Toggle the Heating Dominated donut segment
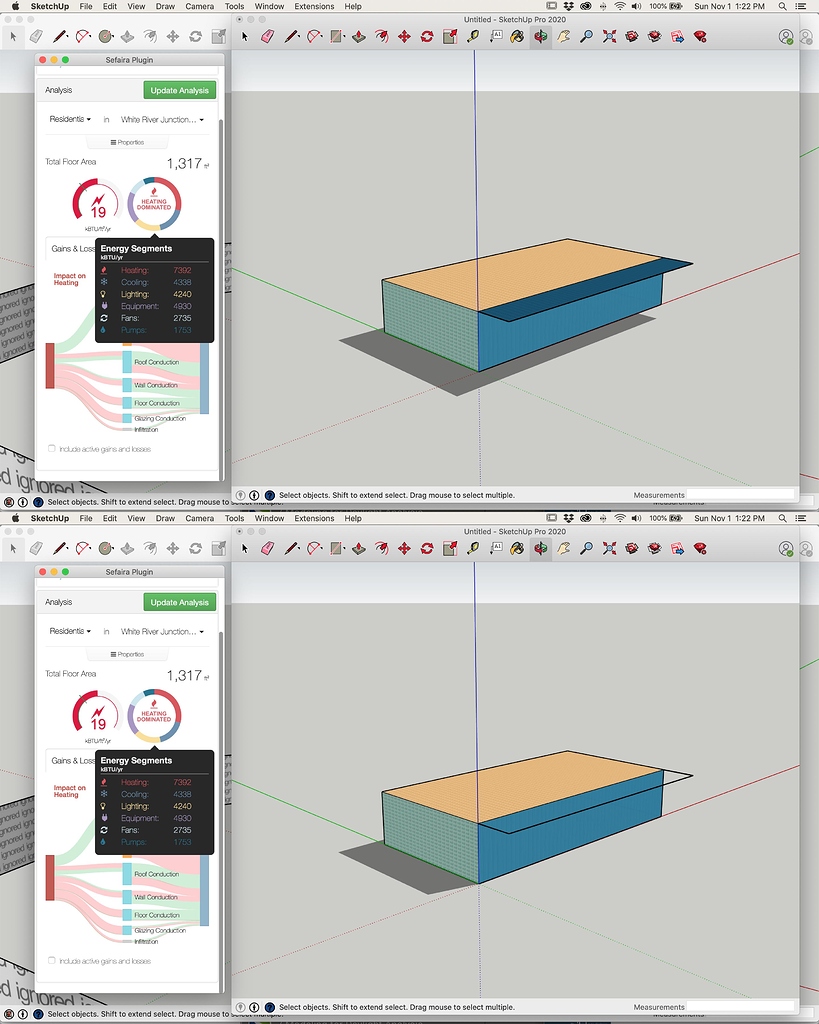 point(155,204)
